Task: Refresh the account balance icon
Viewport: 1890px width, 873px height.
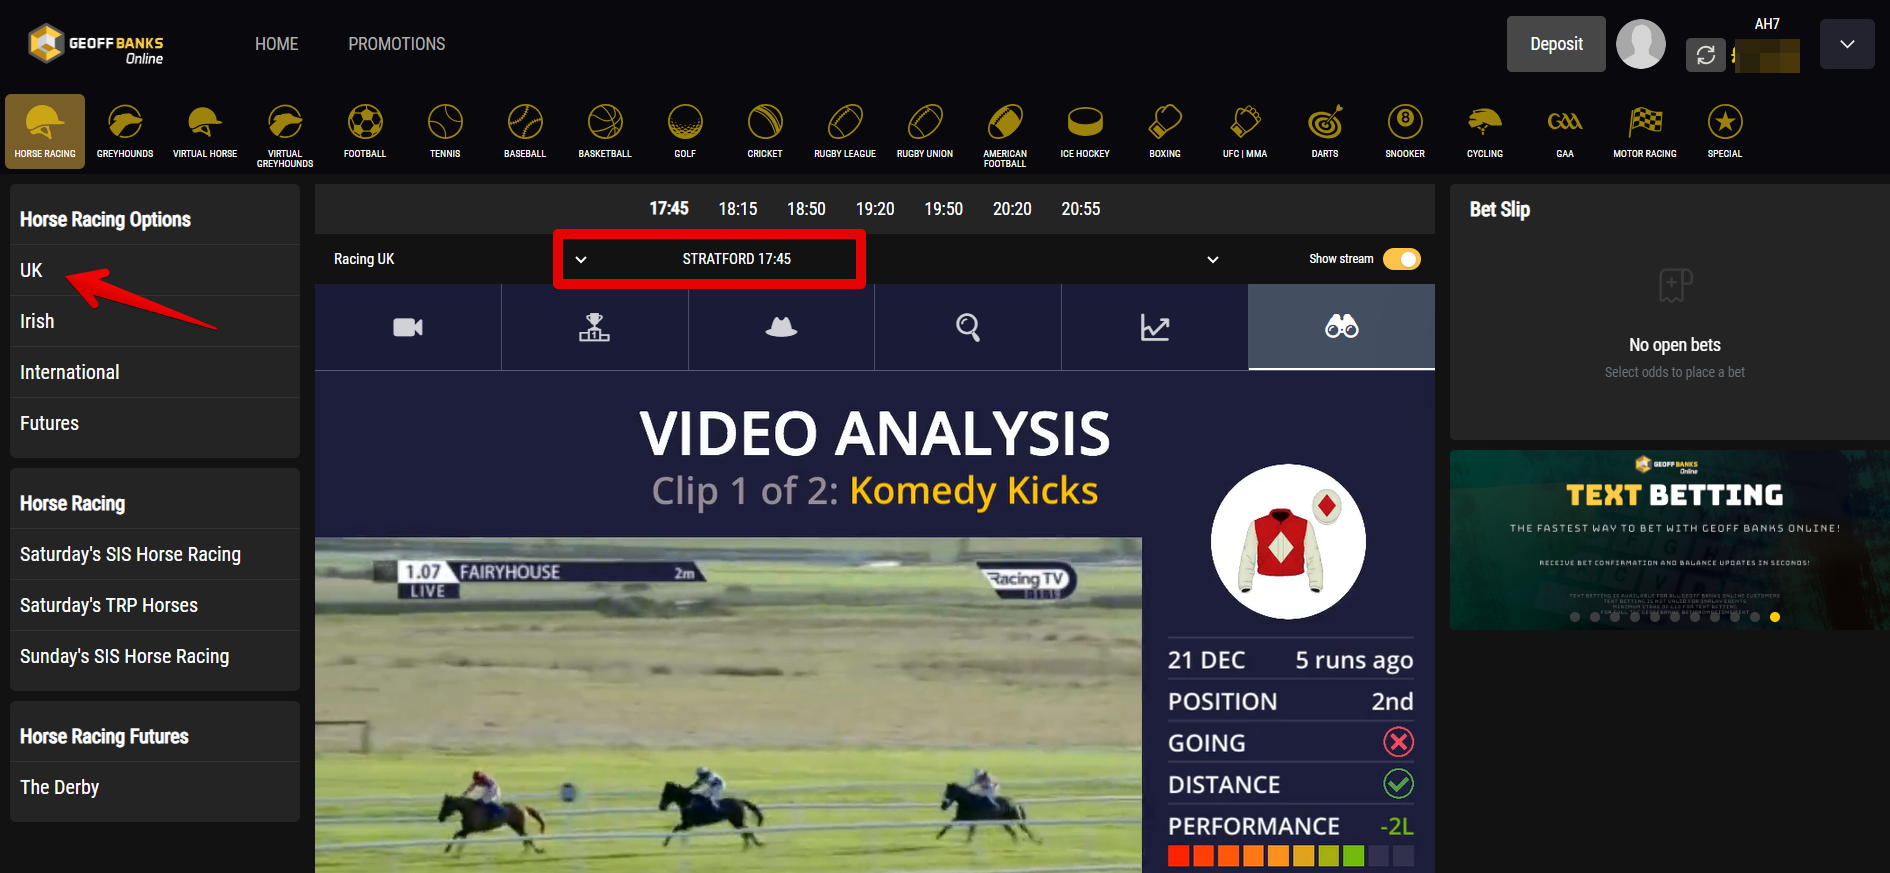Action: [1706, 55]
